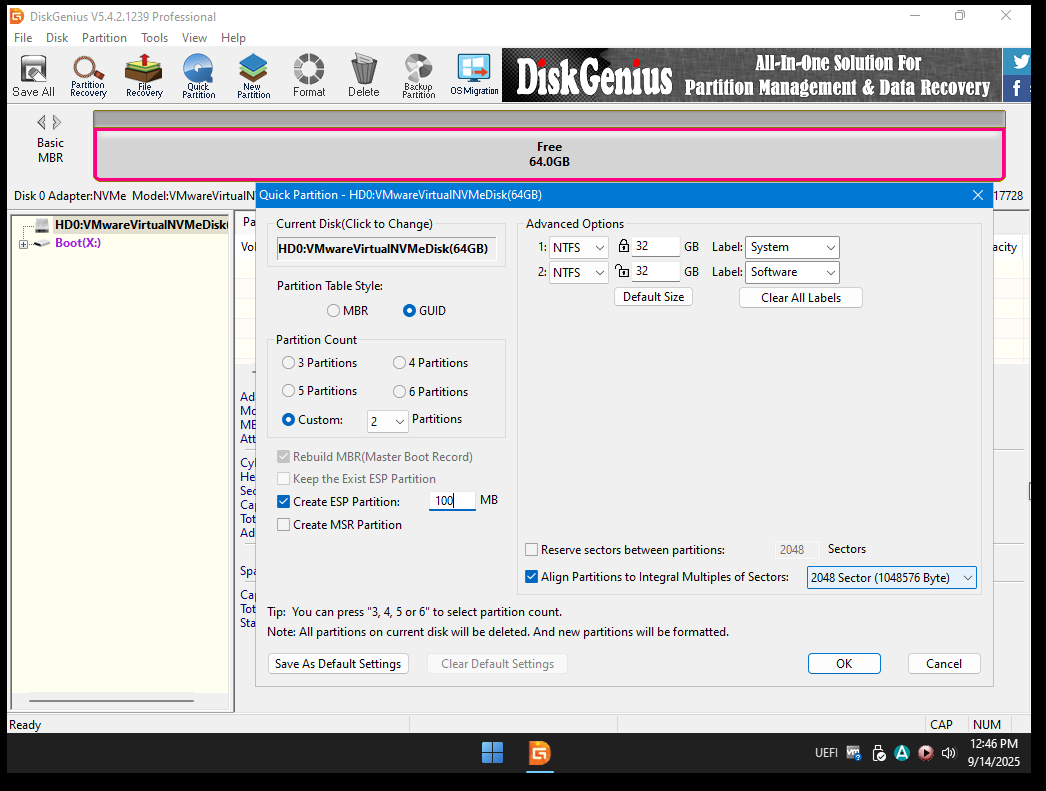This screenshot has width=1046, height=791.
Task: Click the Delete trash icon
Action: click(x=364, y=76)
